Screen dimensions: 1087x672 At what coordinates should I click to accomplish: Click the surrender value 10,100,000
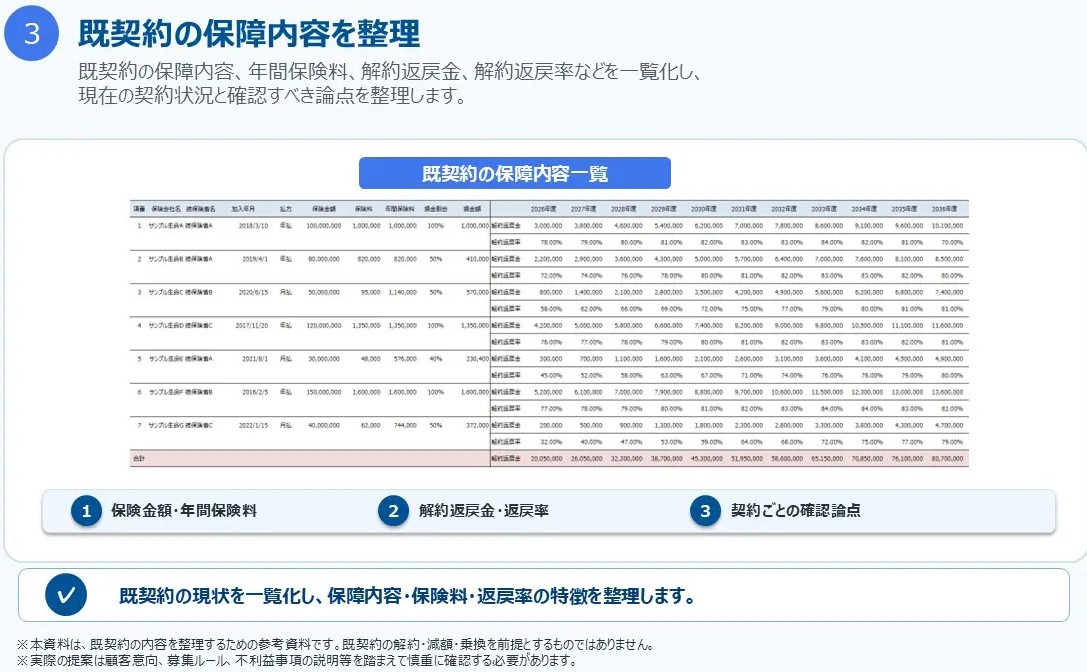pyautogui.click(x=947, y=225)
